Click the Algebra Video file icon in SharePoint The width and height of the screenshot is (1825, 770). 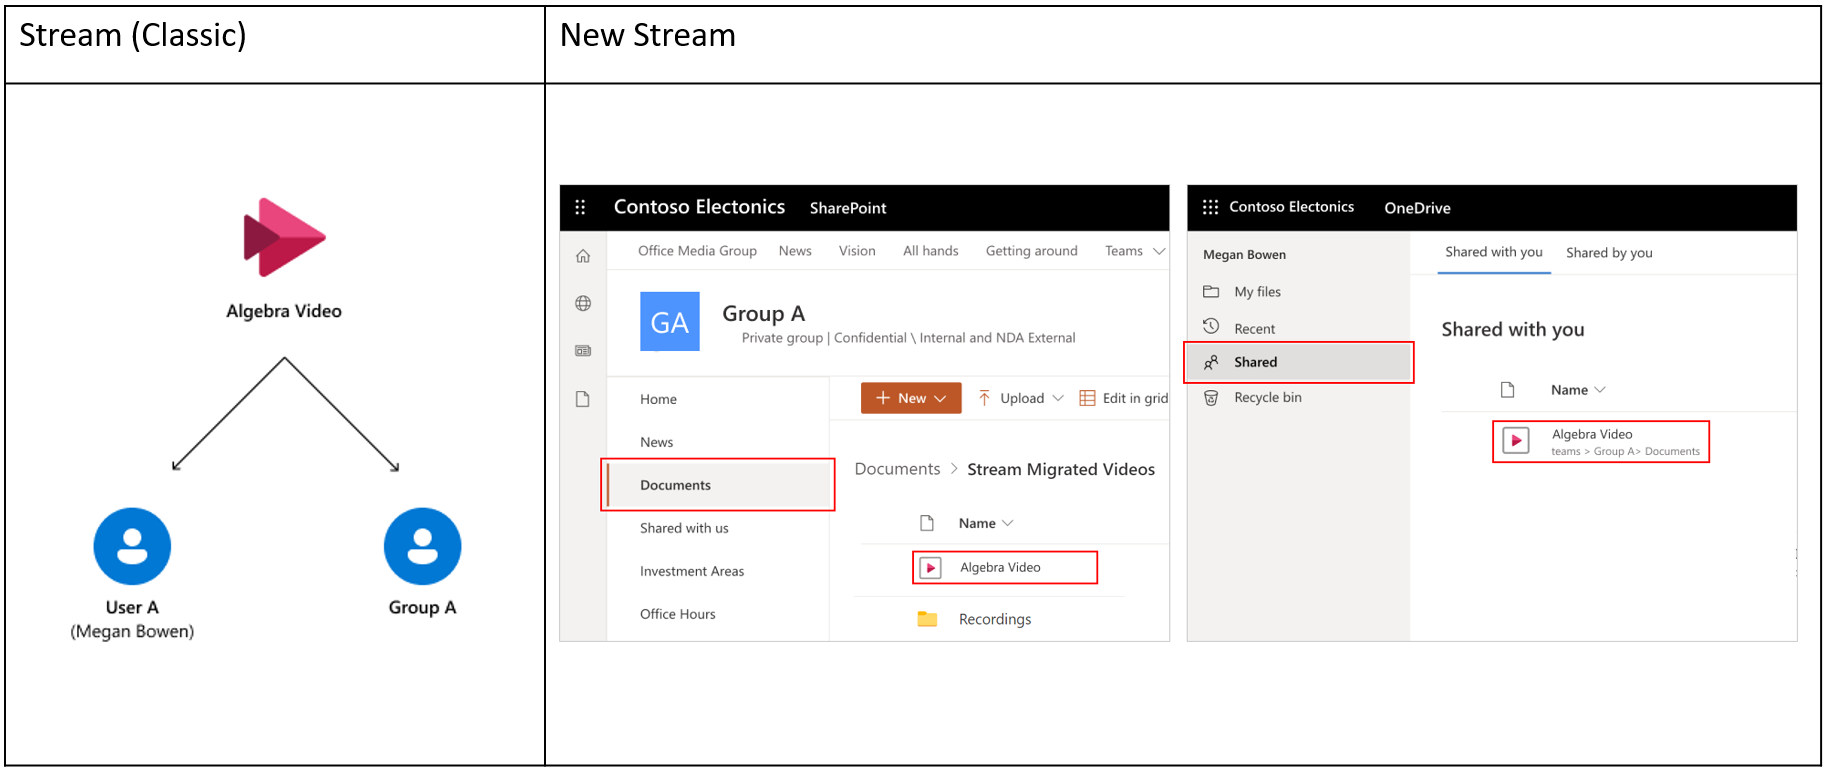tap(931, 568)
